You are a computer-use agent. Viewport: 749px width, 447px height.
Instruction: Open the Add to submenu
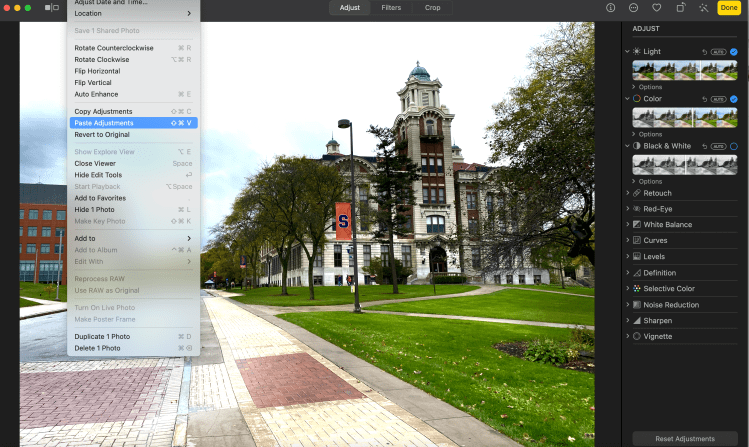coord(133,238)
